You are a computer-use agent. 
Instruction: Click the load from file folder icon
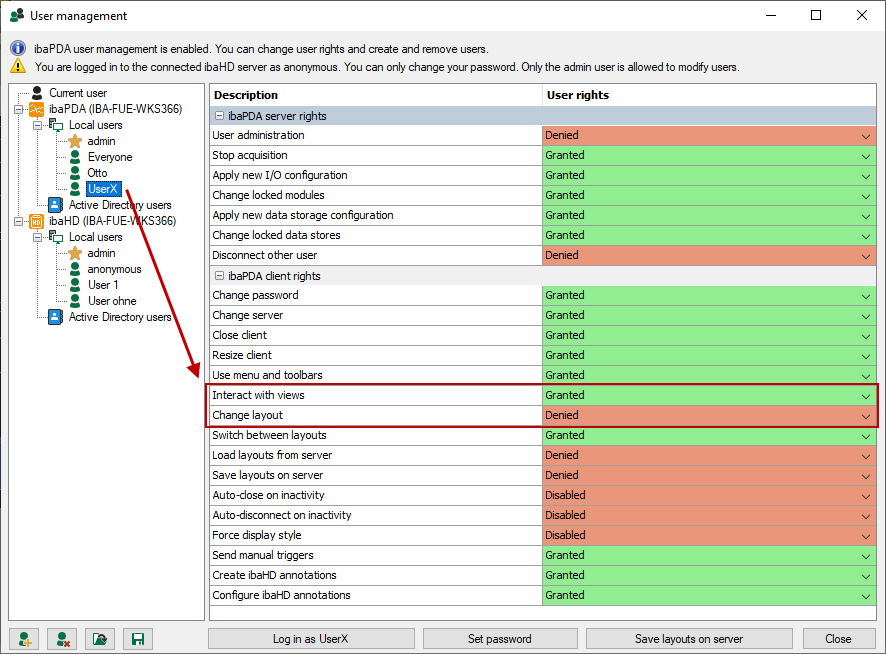click(x=100, y=639)
